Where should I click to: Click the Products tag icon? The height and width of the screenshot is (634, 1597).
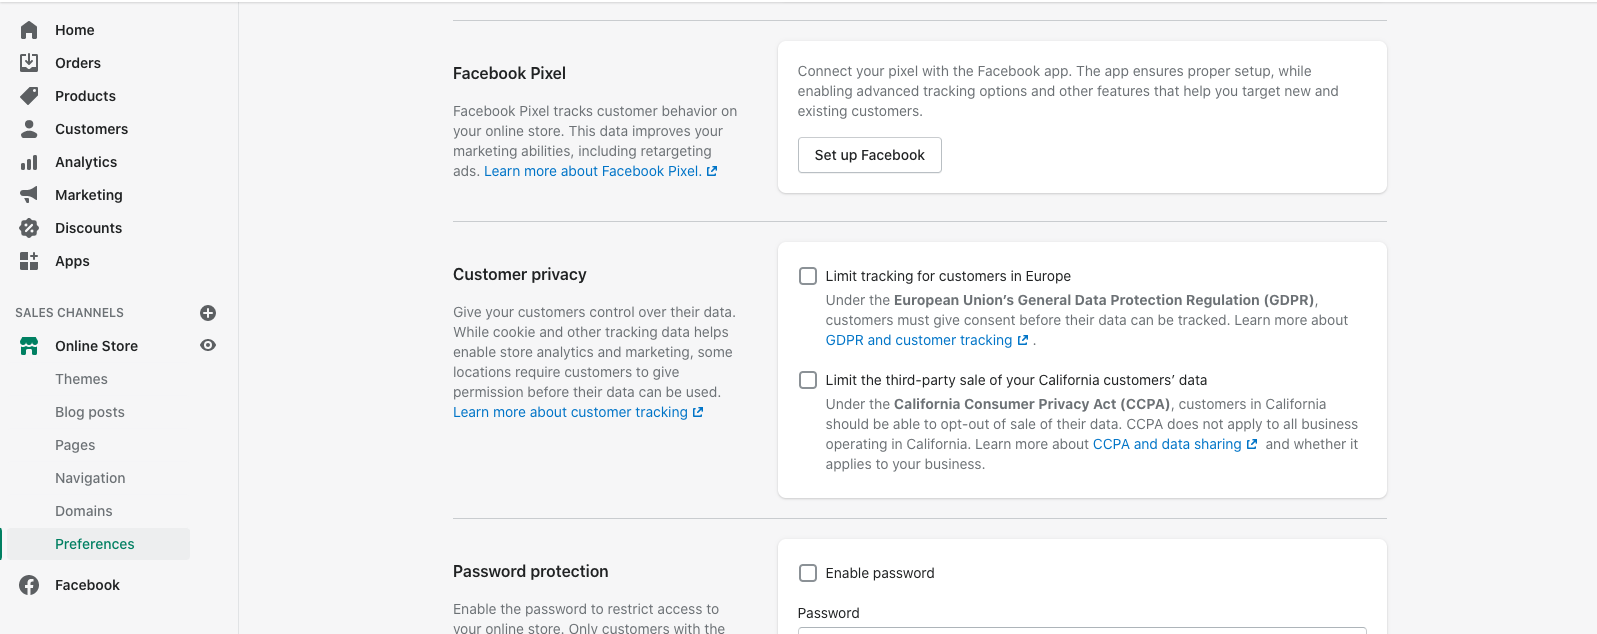(x=29, y=96)
